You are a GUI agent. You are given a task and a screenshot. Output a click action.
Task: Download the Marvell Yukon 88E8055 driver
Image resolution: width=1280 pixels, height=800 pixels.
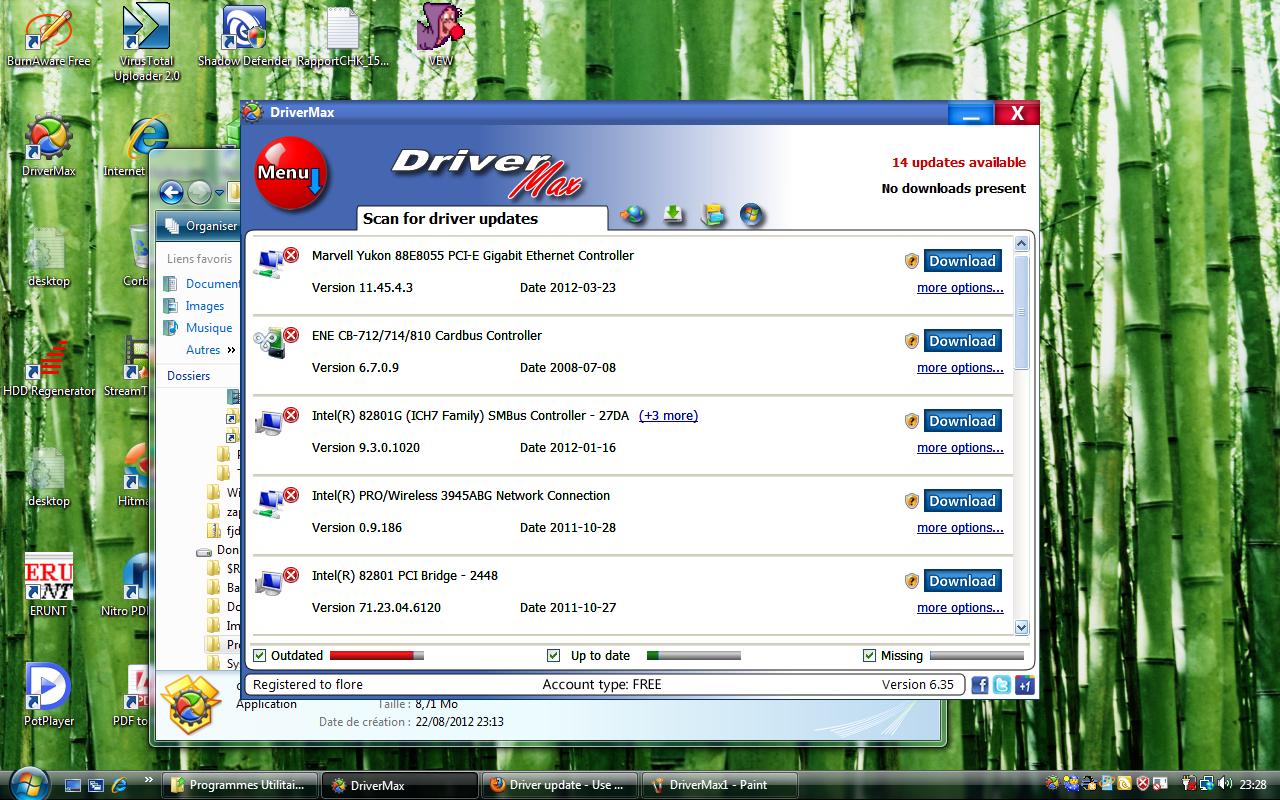click(x=962, y=261)
